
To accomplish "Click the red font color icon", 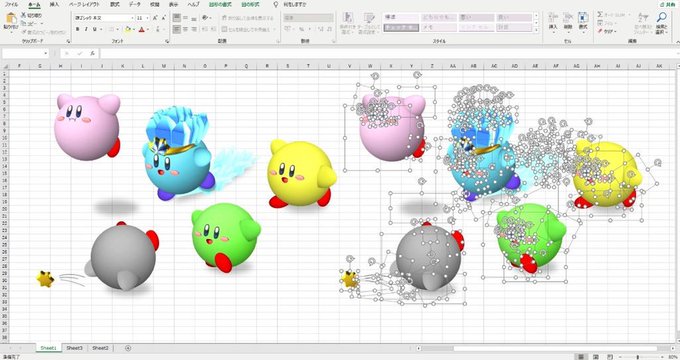I will click(141, 29).
